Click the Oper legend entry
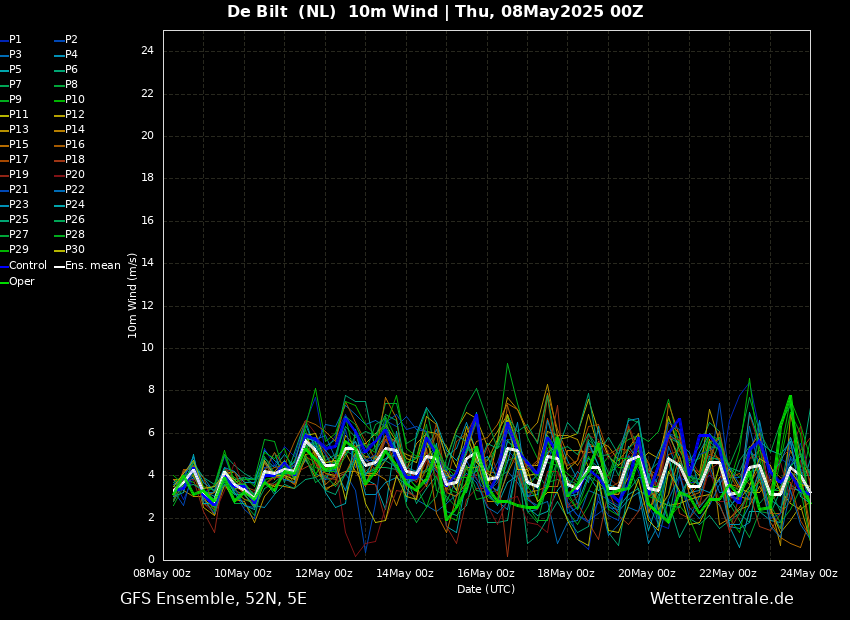The image size is (850, 620). pos(21,282)
